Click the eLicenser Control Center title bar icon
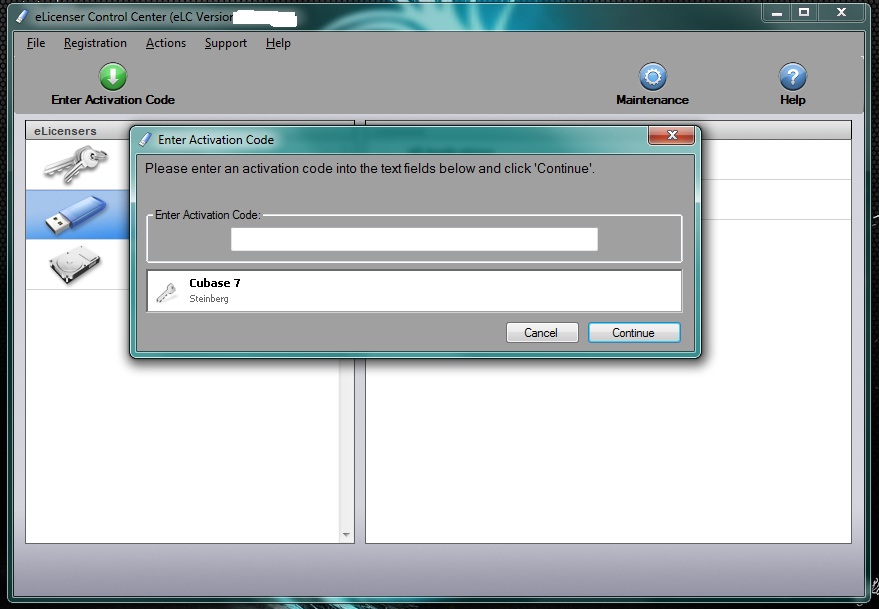879x609 pixels. (x=22, y=16)
